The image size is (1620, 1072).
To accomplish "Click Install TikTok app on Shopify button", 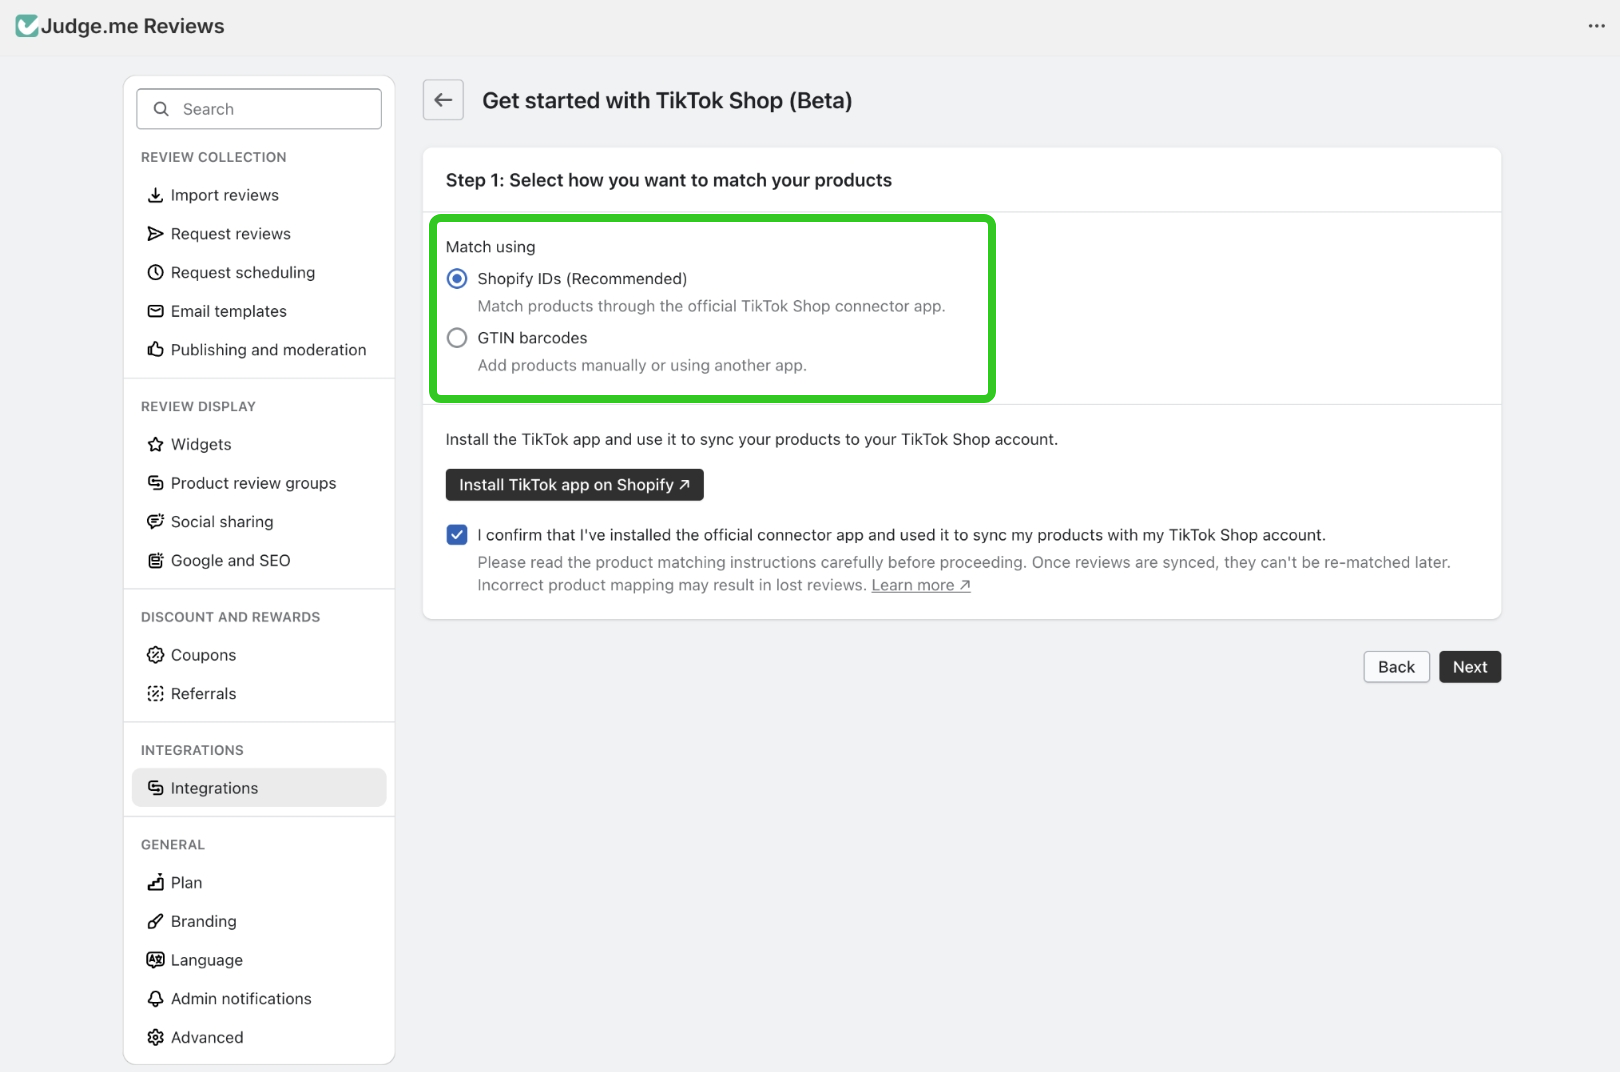I will 575,485.
